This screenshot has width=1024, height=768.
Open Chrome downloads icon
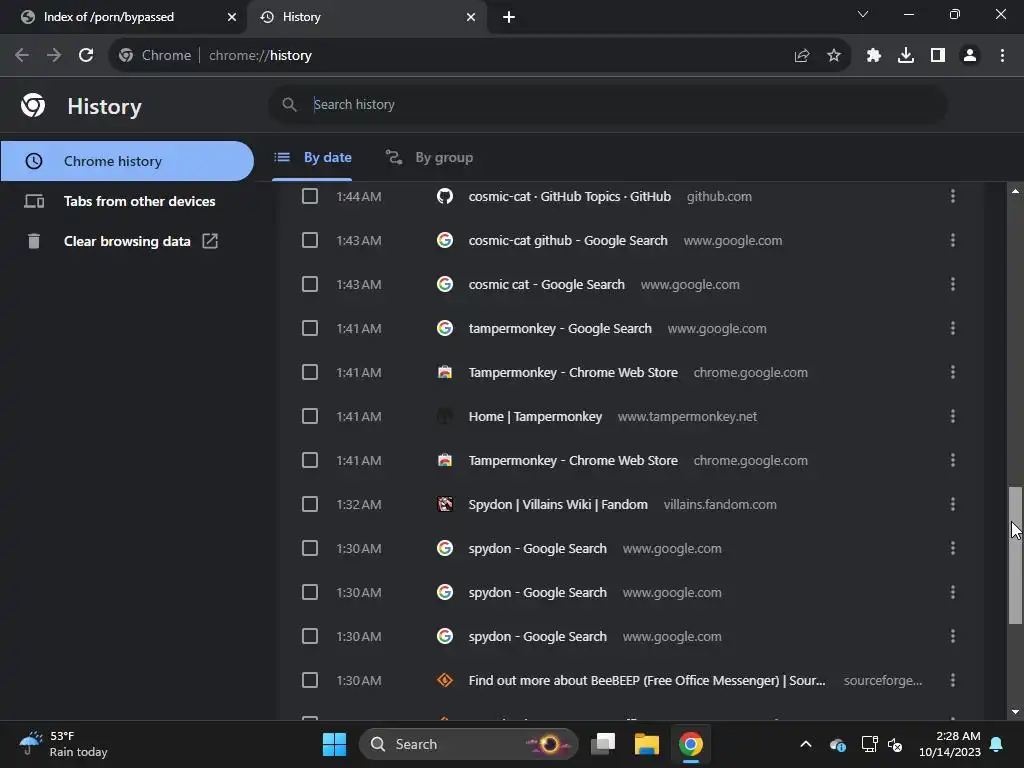tap(906, 56)
